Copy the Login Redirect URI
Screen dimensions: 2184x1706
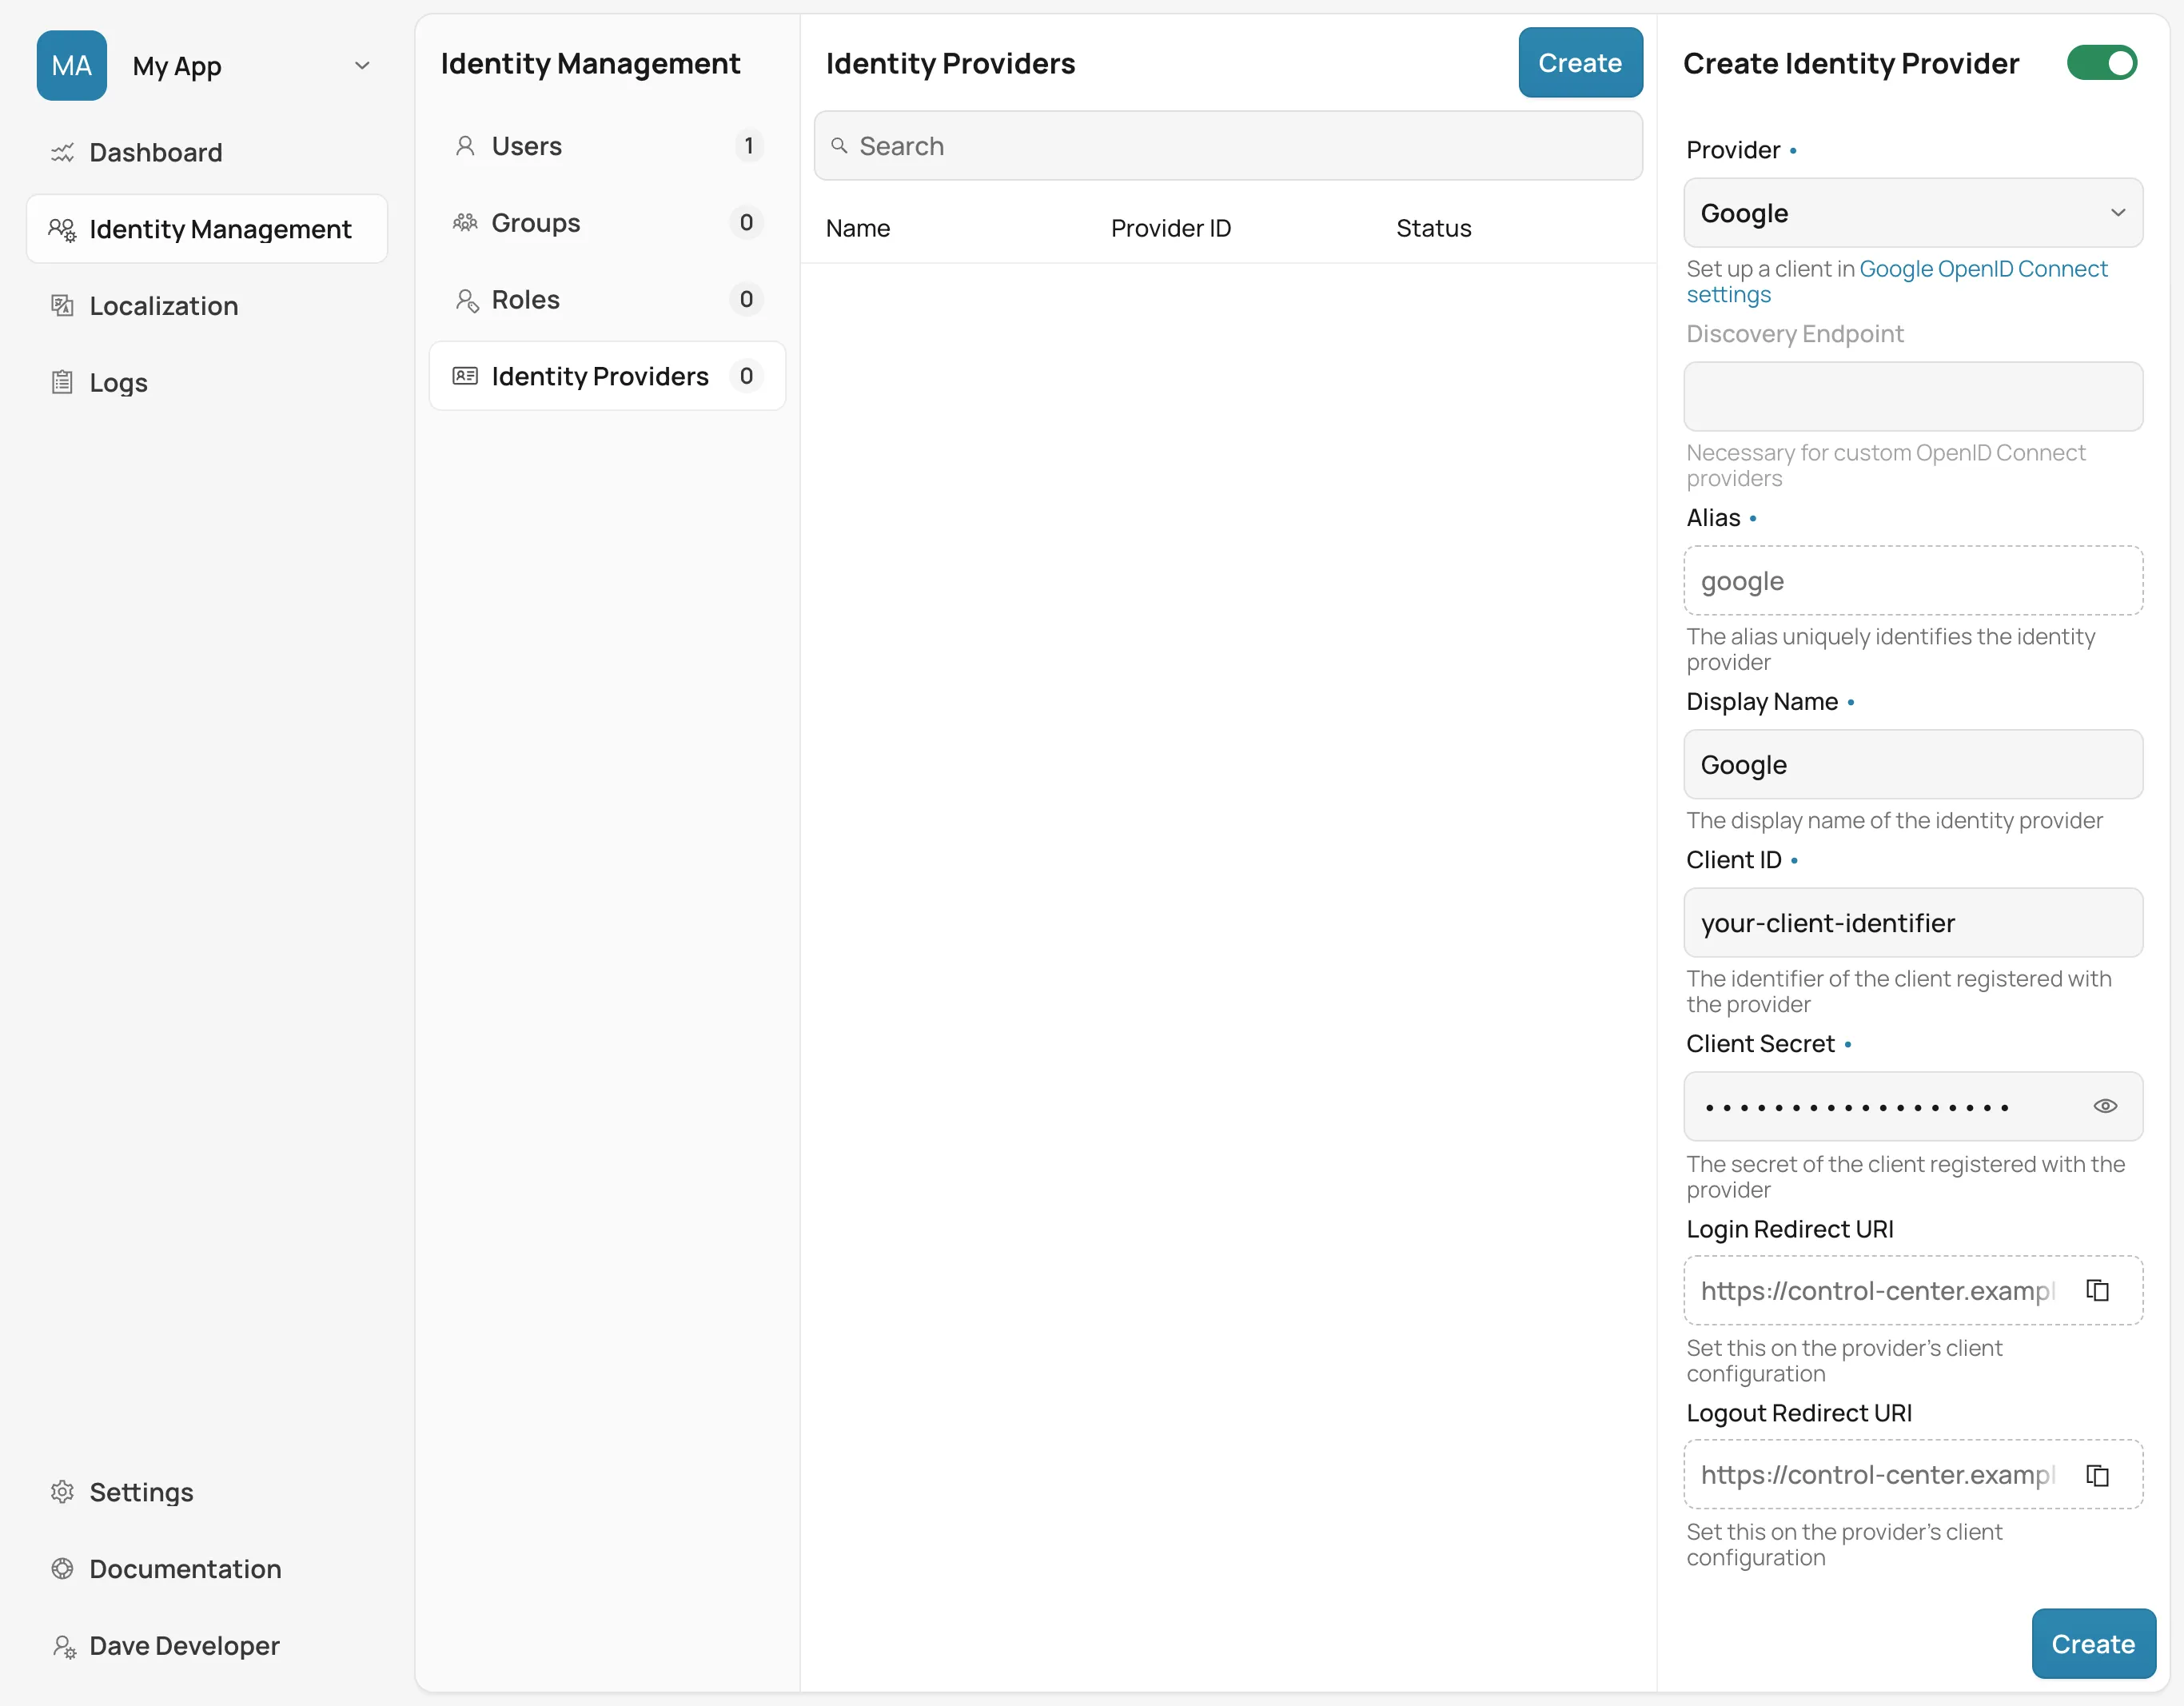click(x=2097, y=1290)
